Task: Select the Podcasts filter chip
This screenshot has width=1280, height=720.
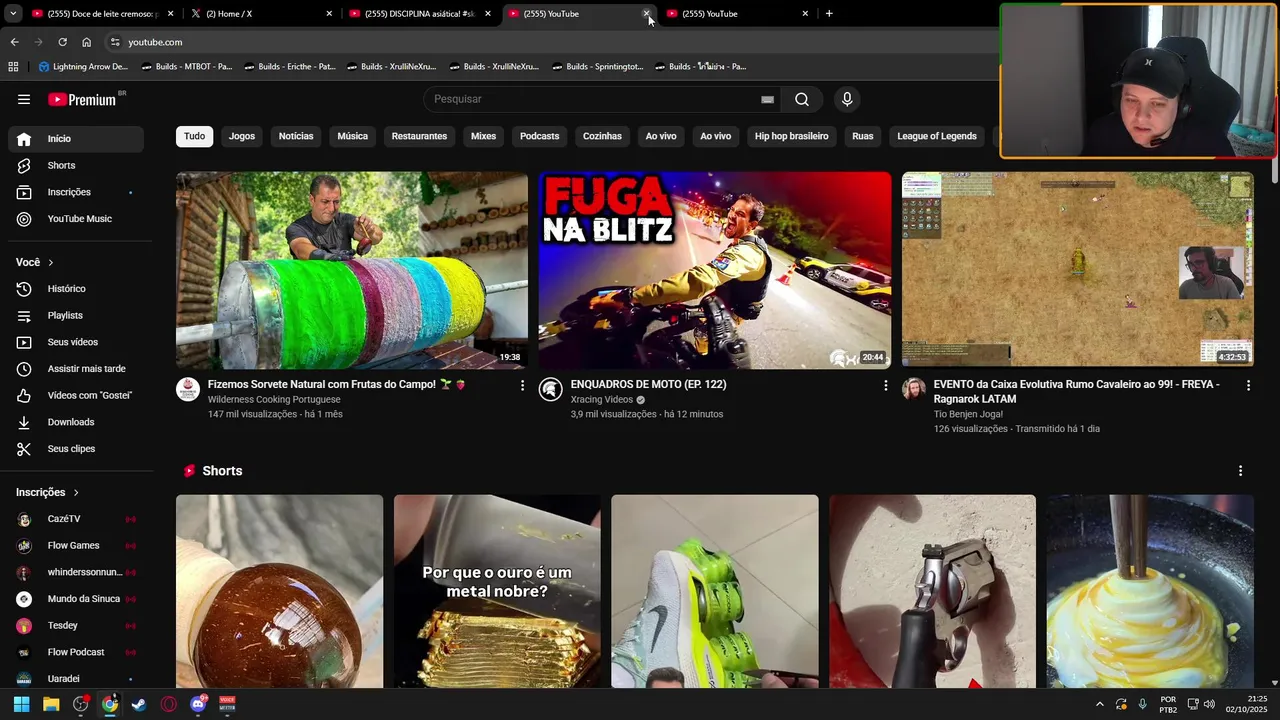Action: 539,136
